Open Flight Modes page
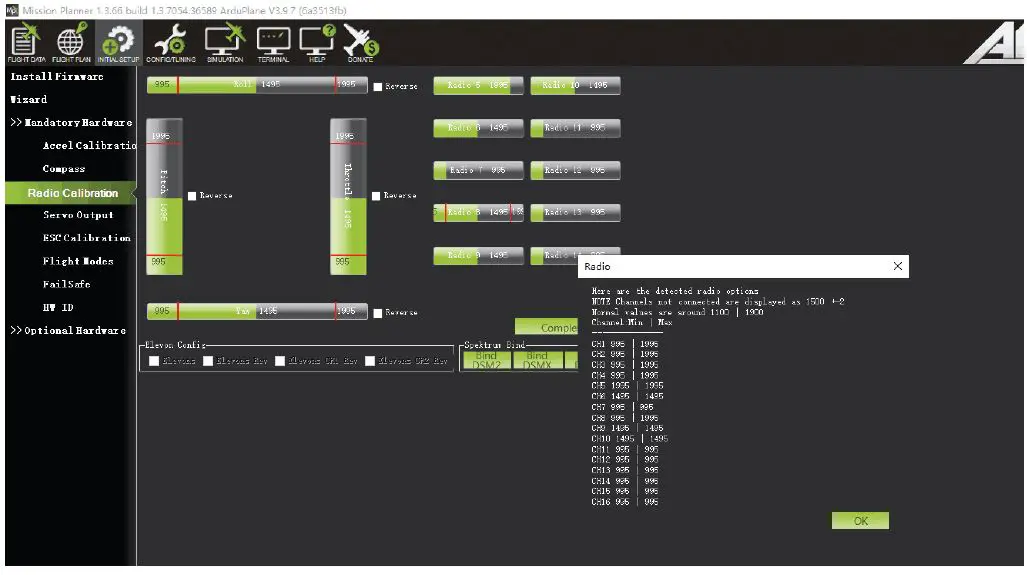Screen dimensions: 1033x575 pyautogui.click(x=78, y=261)
